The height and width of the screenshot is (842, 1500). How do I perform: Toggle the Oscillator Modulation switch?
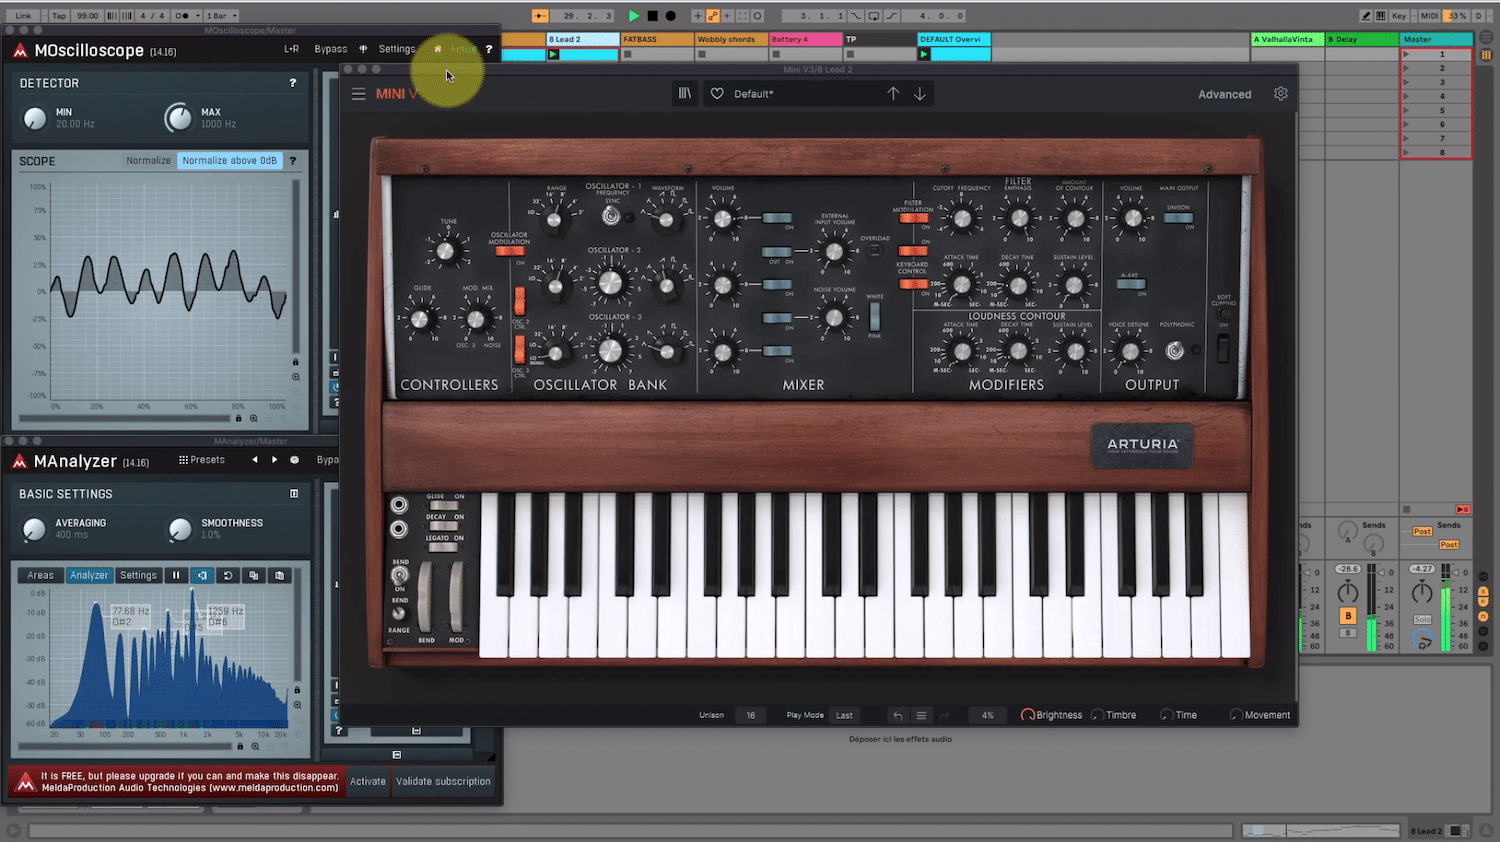pyautogui.click(x=510, y=251)
